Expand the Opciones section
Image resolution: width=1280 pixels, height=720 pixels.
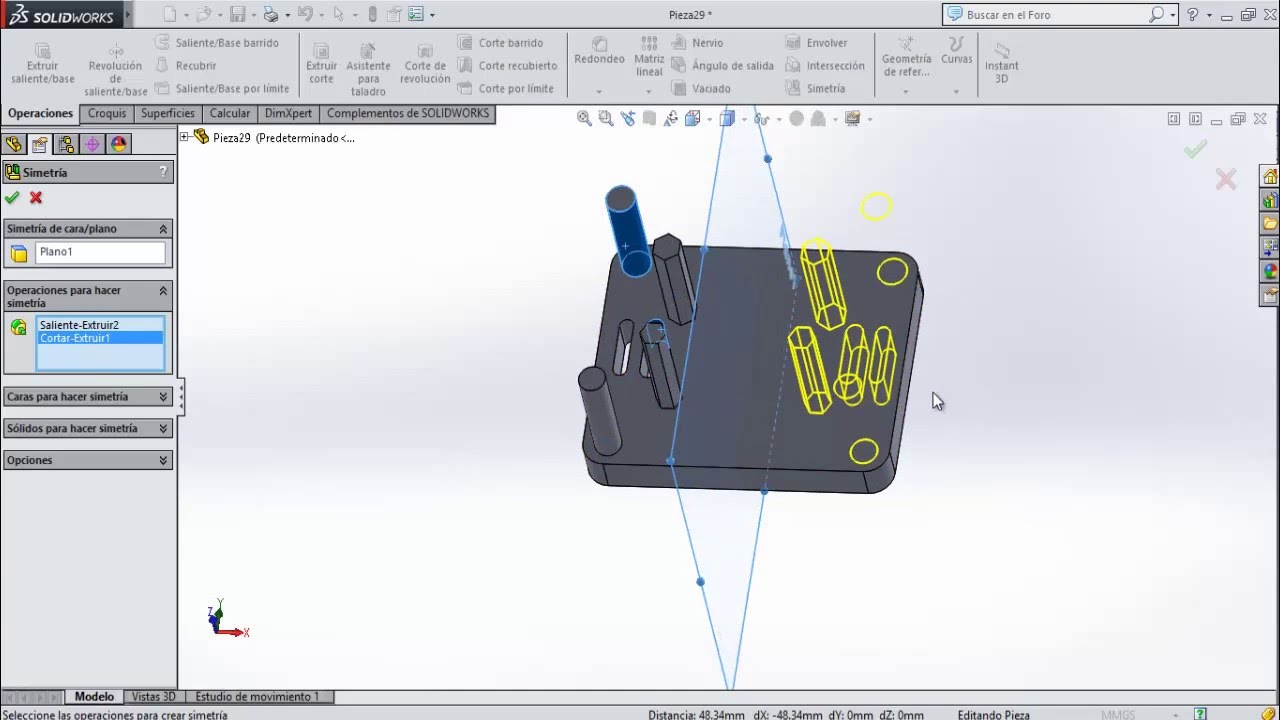(163, 460)
